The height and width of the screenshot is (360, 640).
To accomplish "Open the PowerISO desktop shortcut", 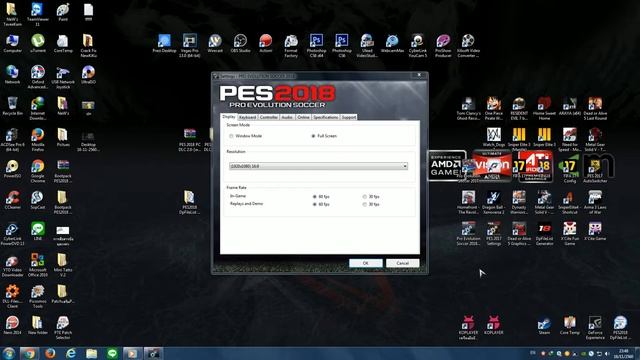I will 12,169.
